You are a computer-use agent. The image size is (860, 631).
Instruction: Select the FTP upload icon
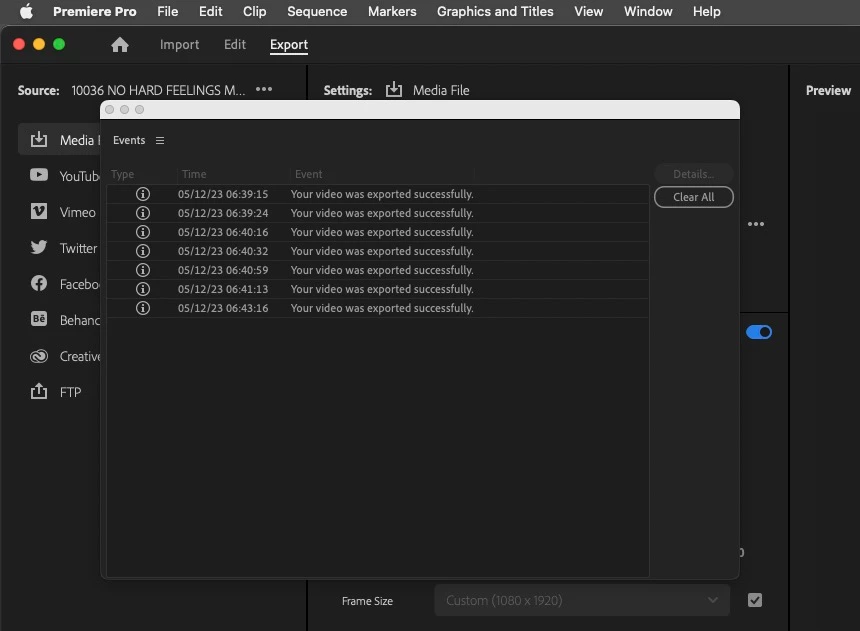click(x=39, y=391)
